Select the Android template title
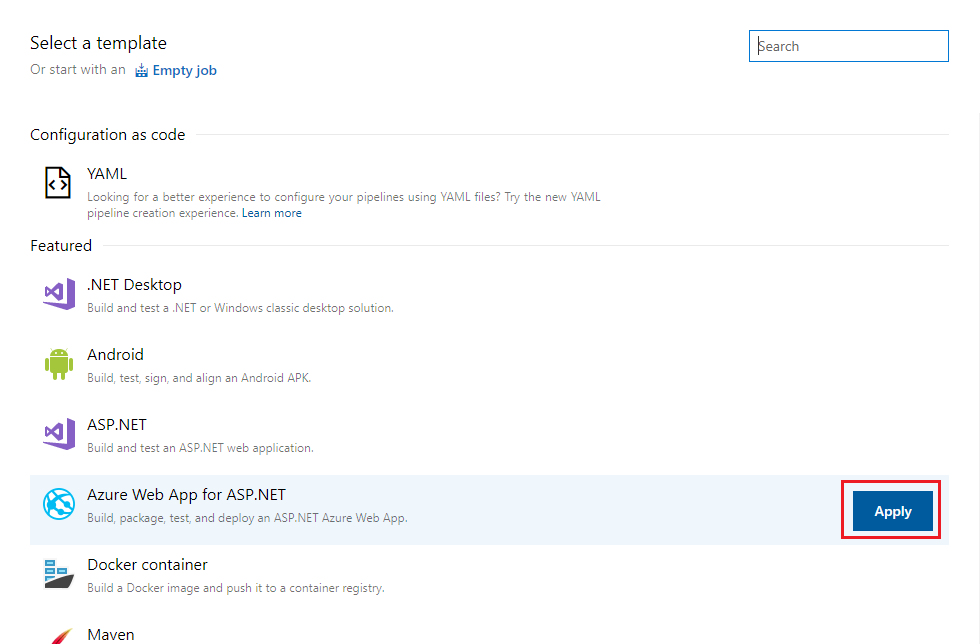 coord(116,355)
